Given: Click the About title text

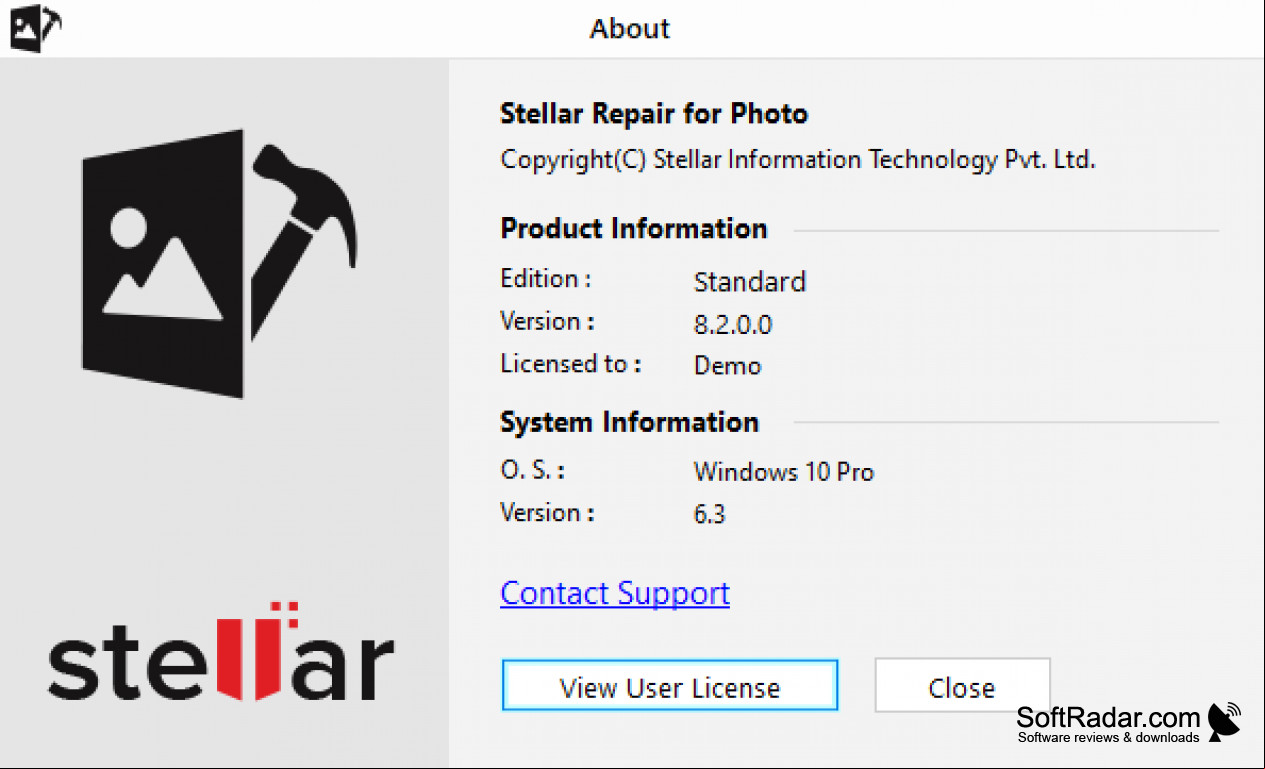Looking at the screenshot, I should pyautogui.click(x=630, y=28).
